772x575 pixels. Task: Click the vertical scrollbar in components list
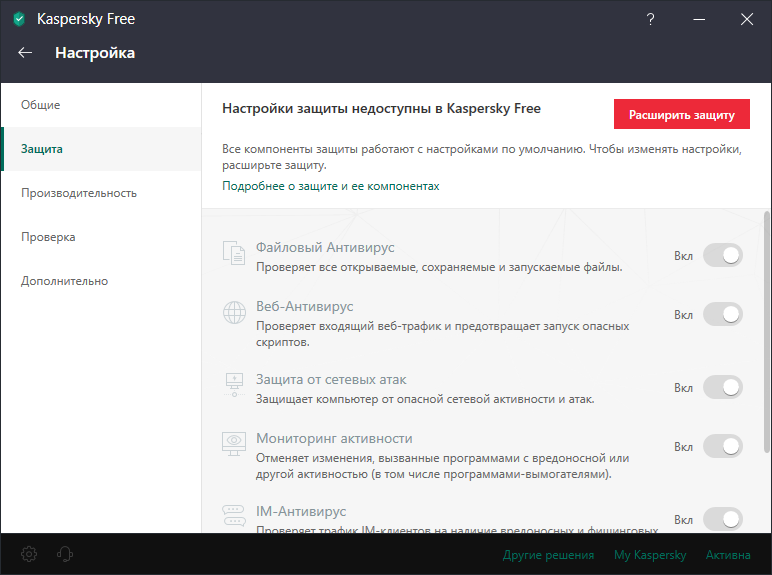click(766, 330)
